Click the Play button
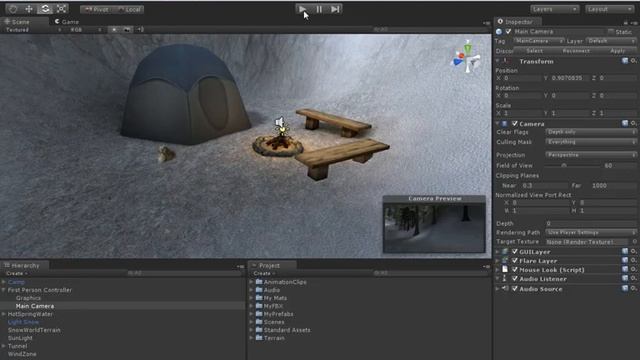The height and width of the screenshot is (360, 640). click(302, 9)
